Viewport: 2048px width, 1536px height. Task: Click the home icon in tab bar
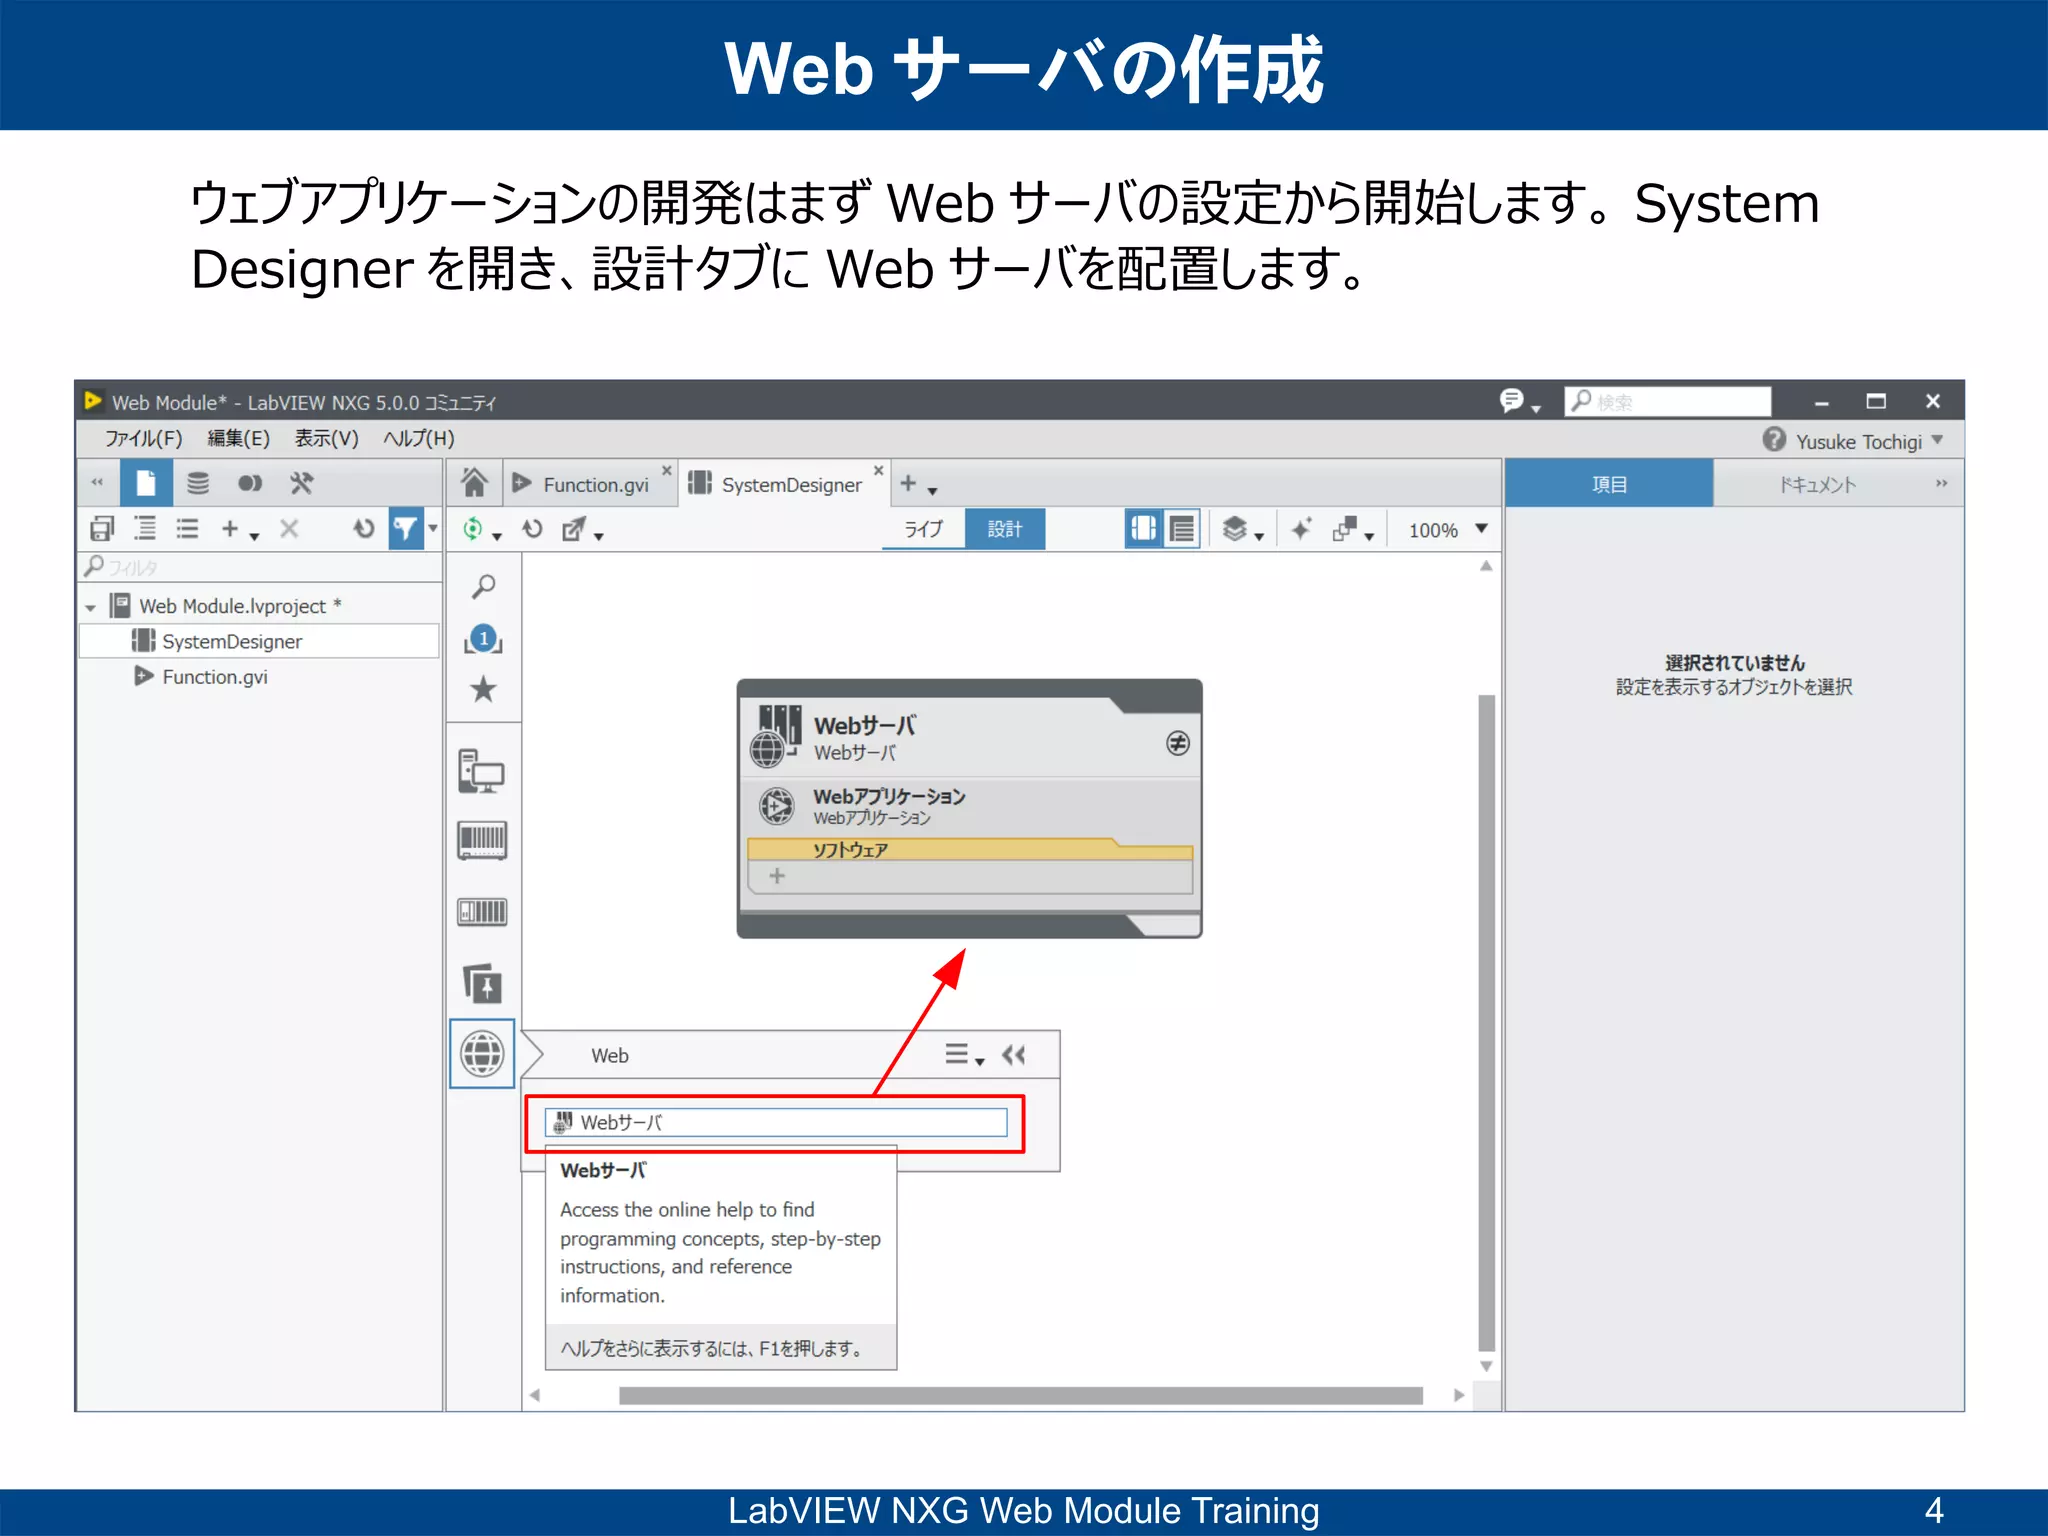tap(474, 484)
